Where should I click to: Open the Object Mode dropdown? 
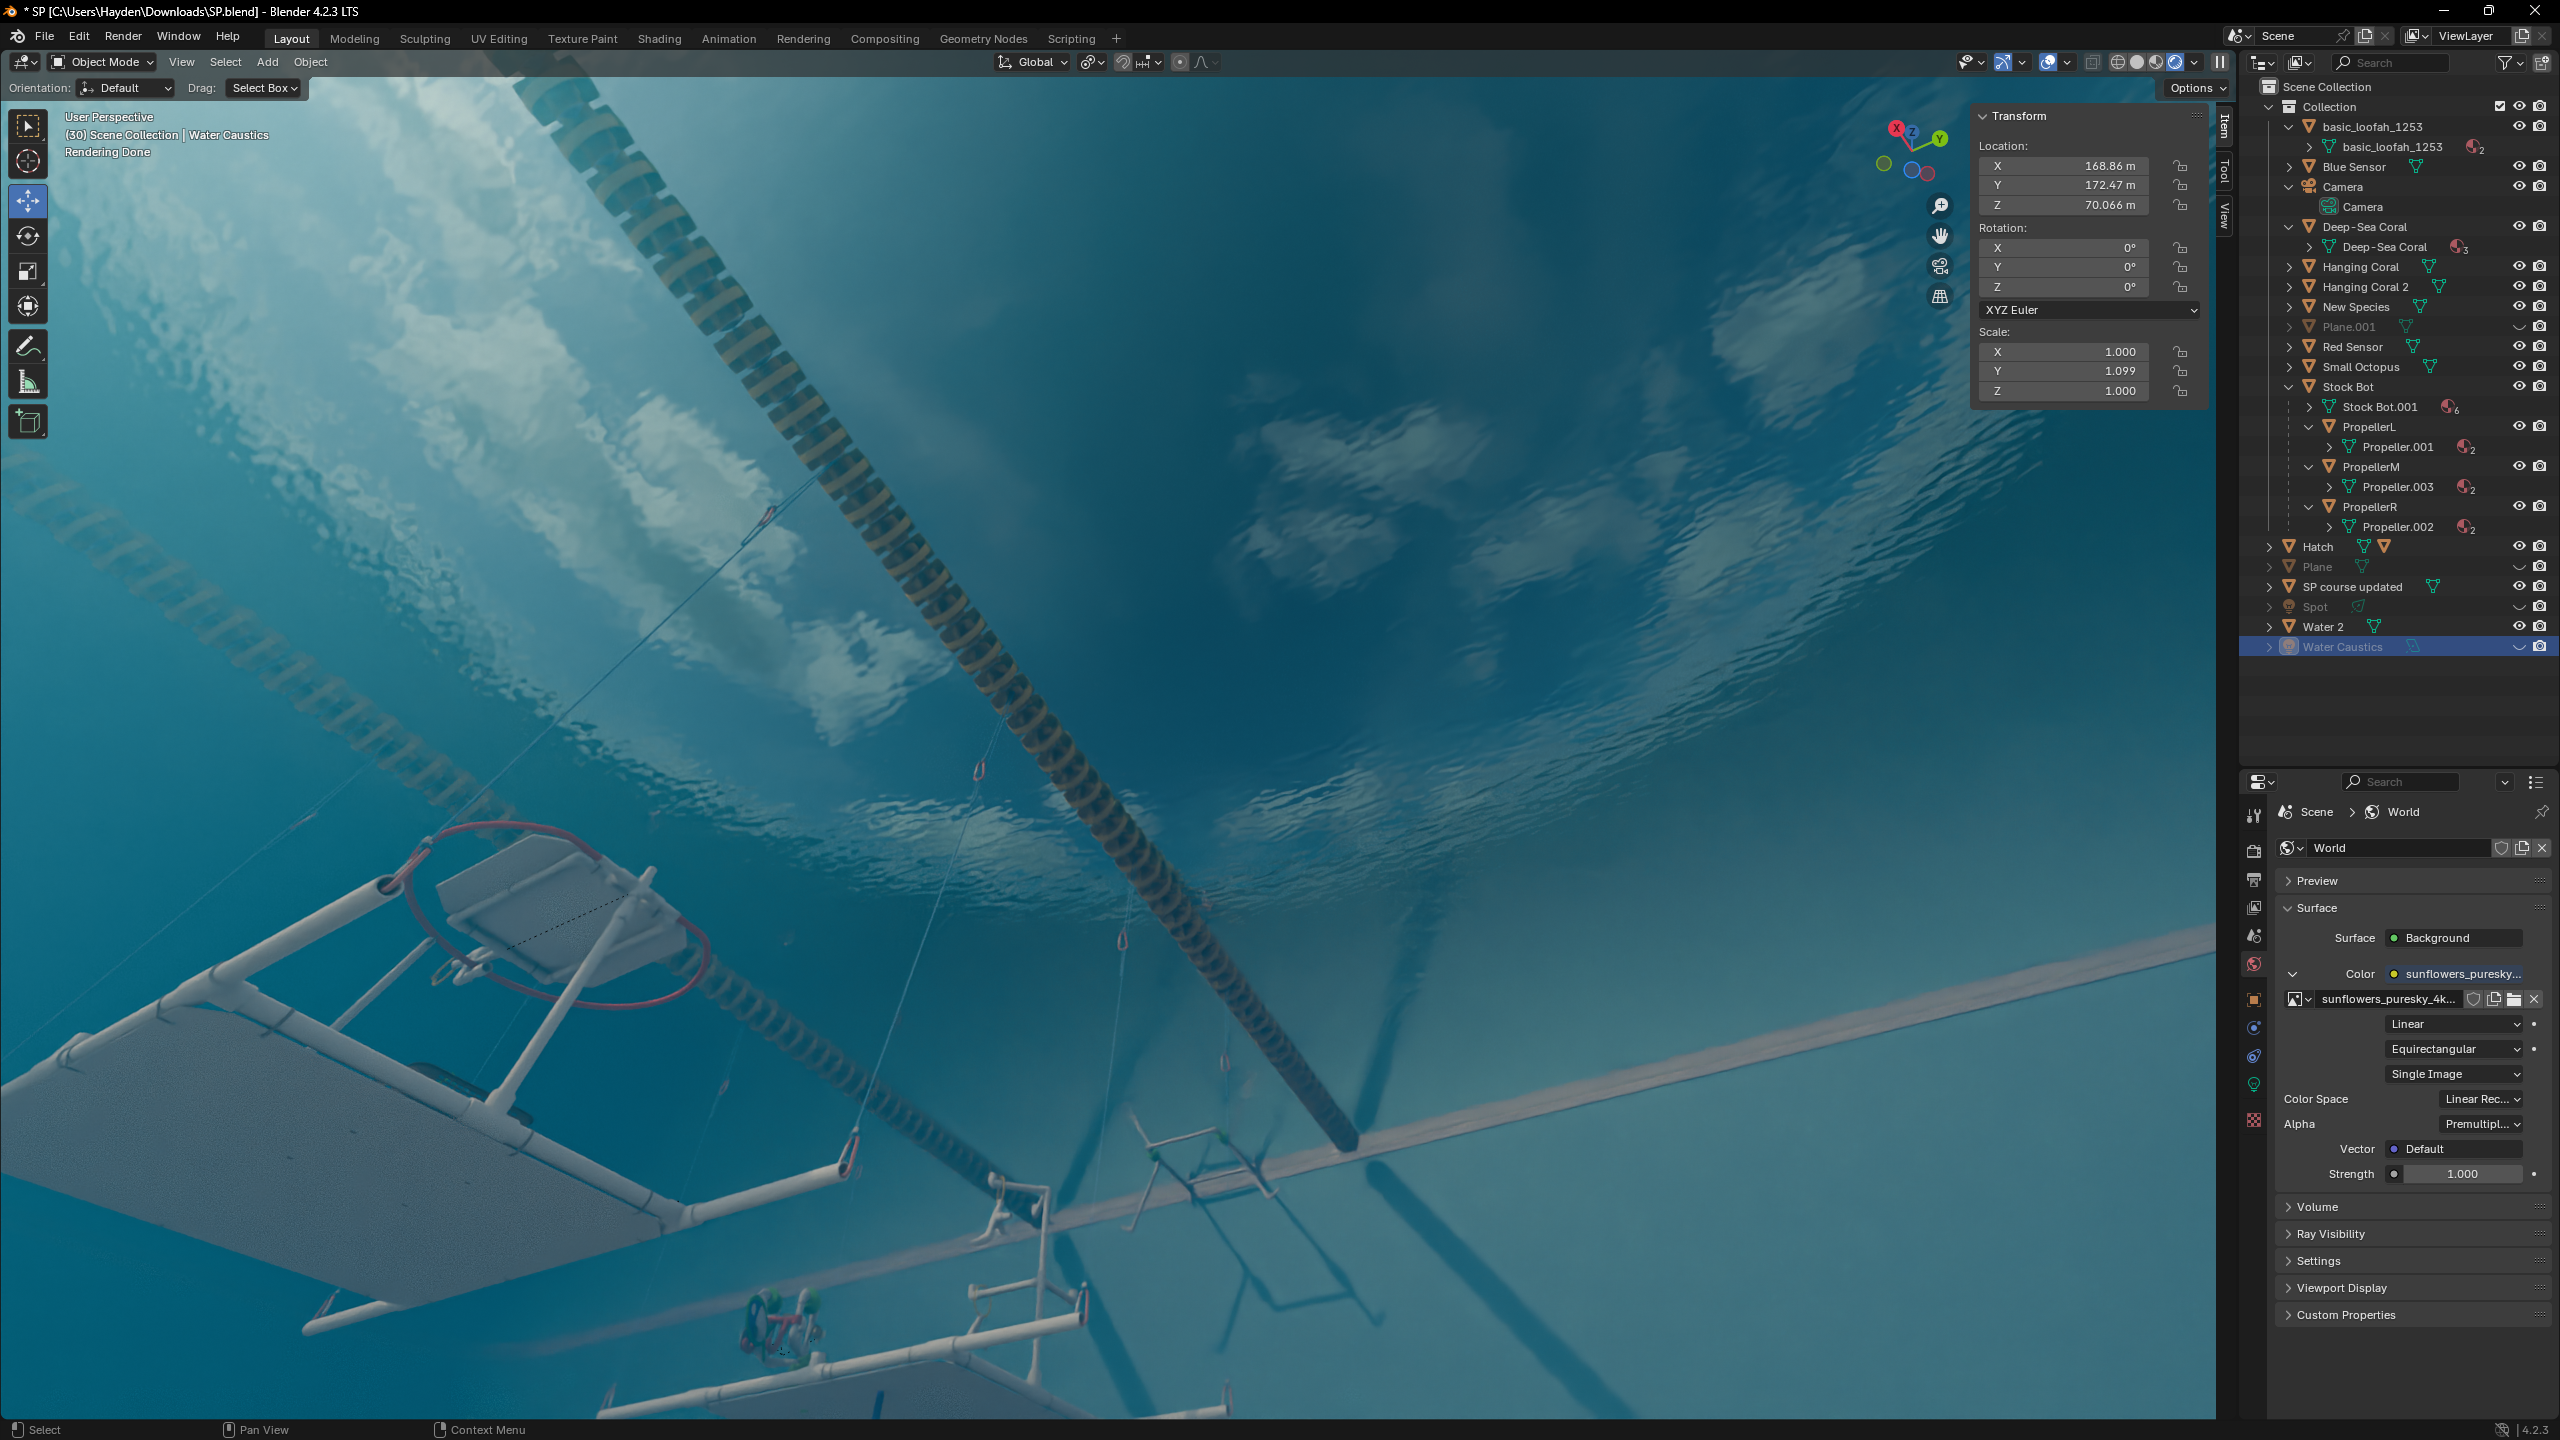coord(102,62)
